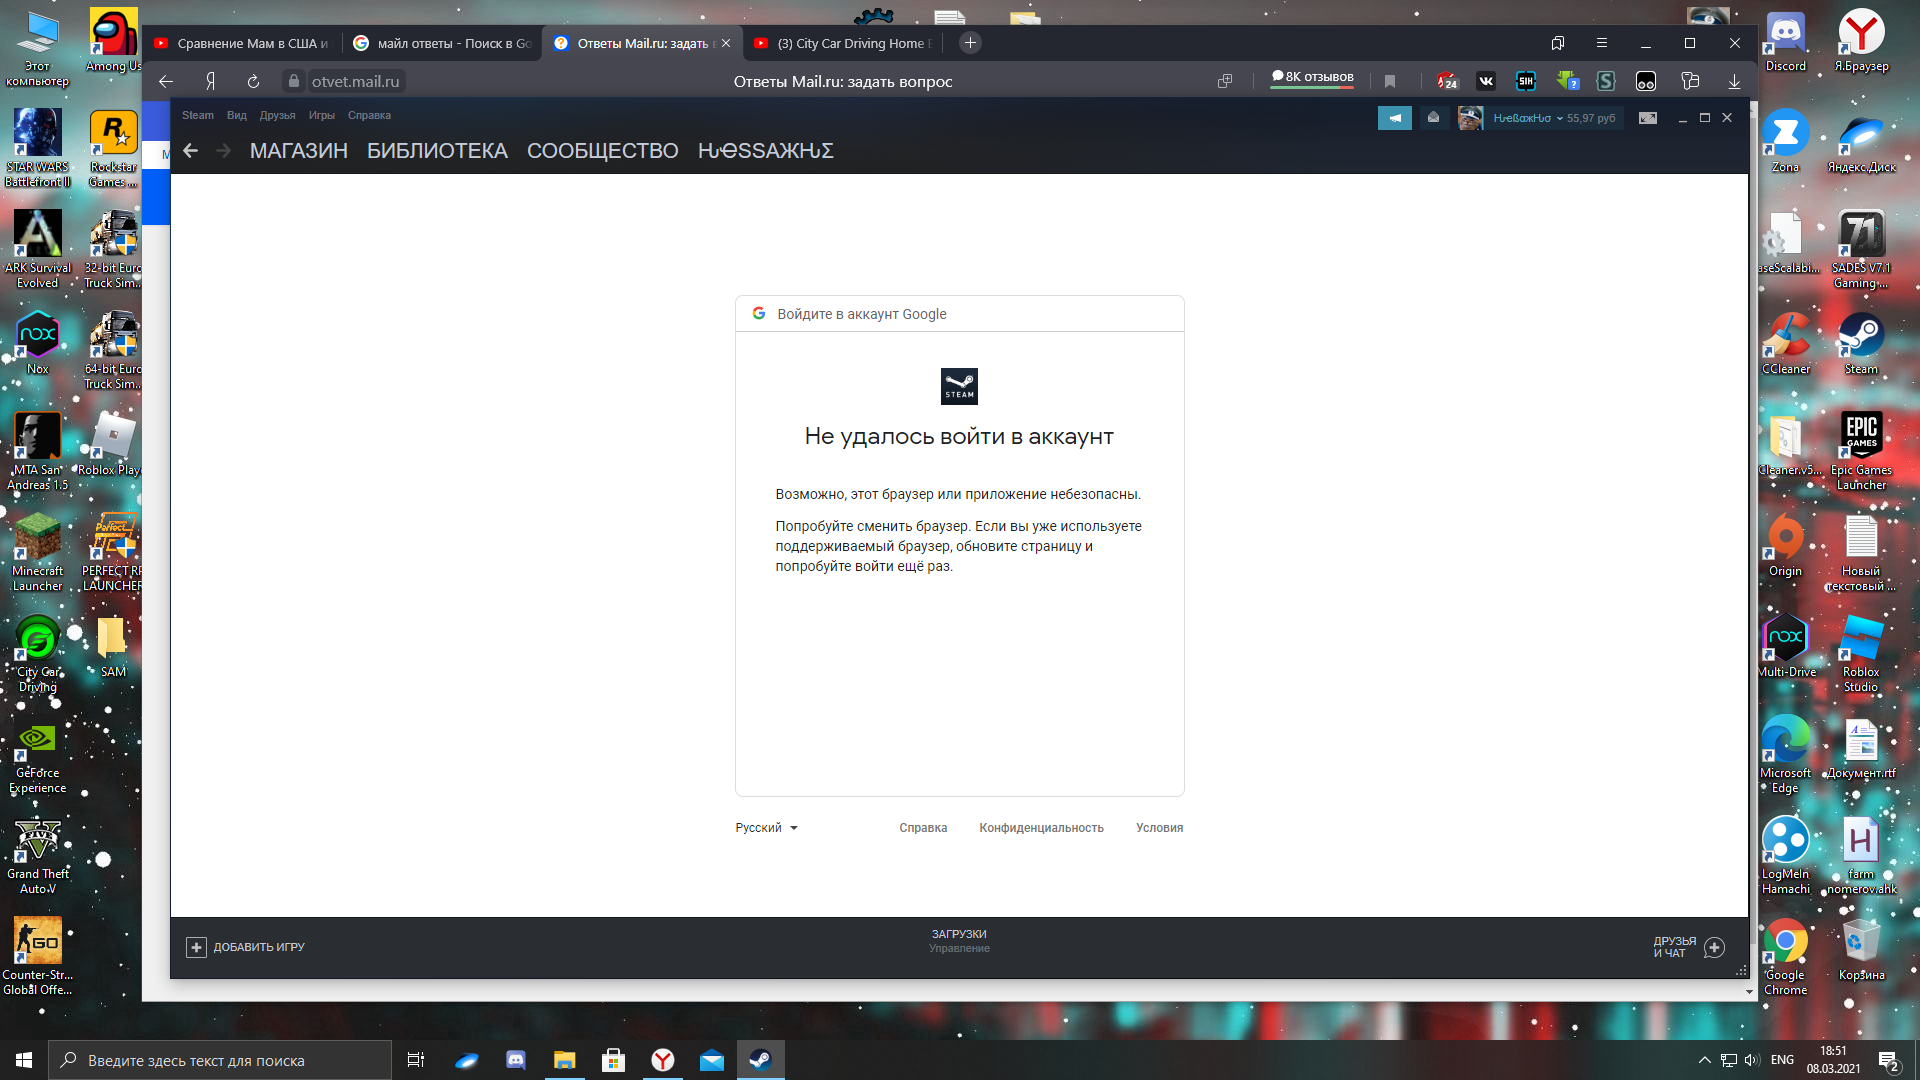Switch to майл ответы Google search tab
The height and width of the screenshot is (1080, 1920).
[442, 43]
